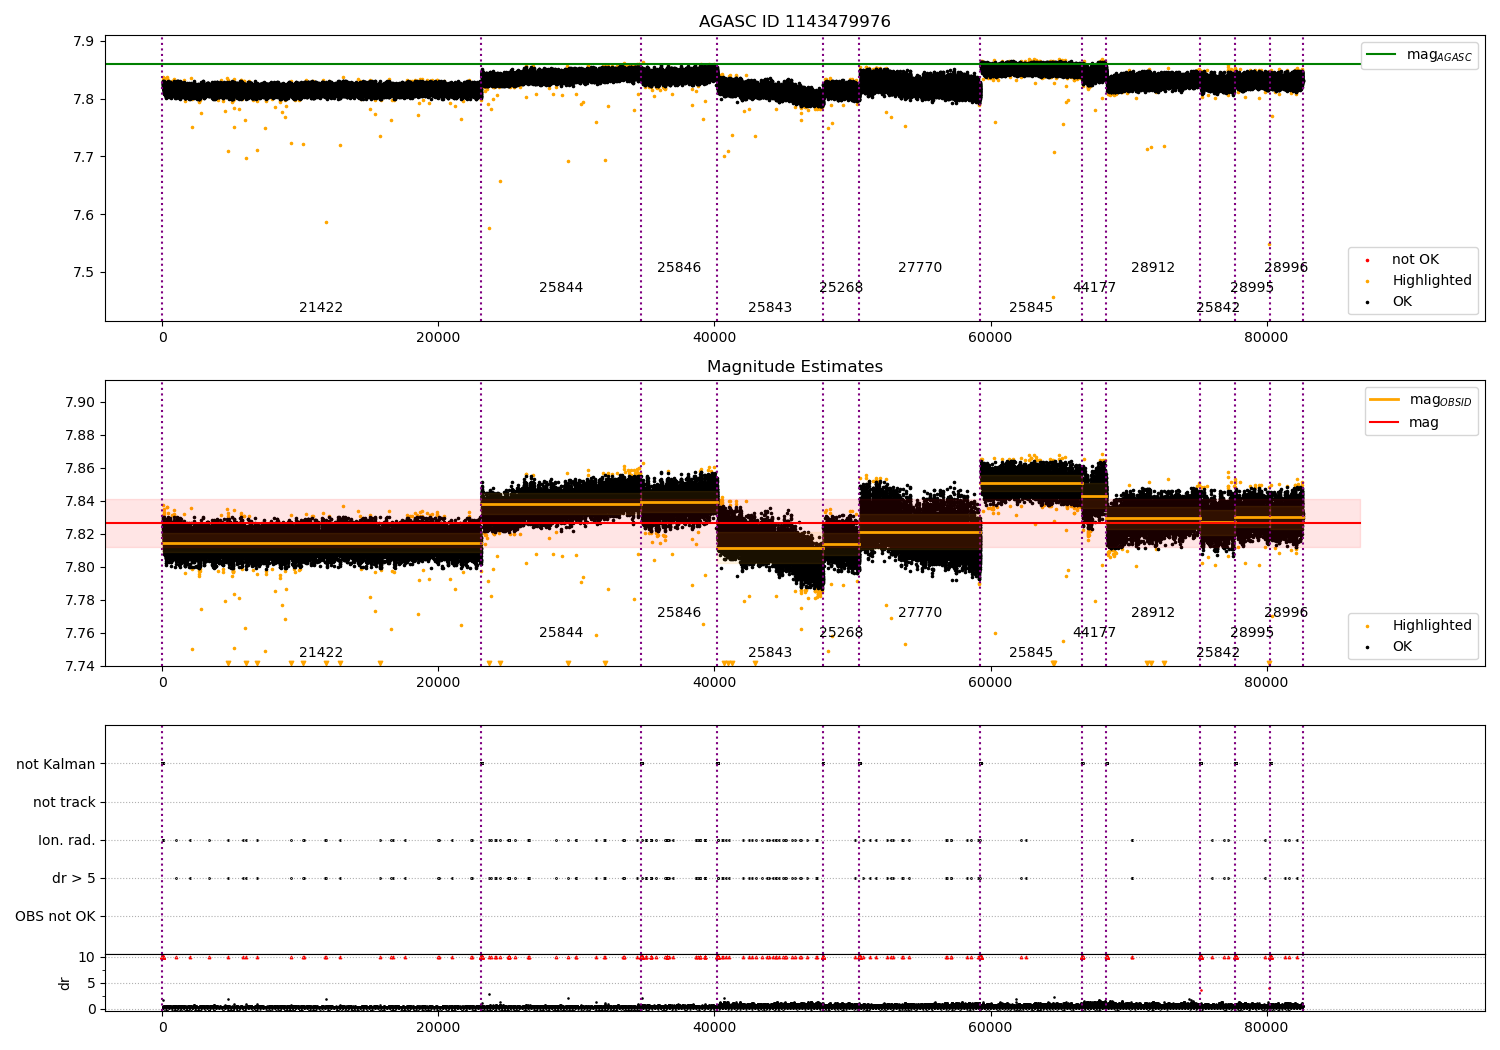The width and height of the screenshot is (1500, 1050).
Task: Click x-axis tick 40000 under the dr plot
Action: [x=714, y=1029]
